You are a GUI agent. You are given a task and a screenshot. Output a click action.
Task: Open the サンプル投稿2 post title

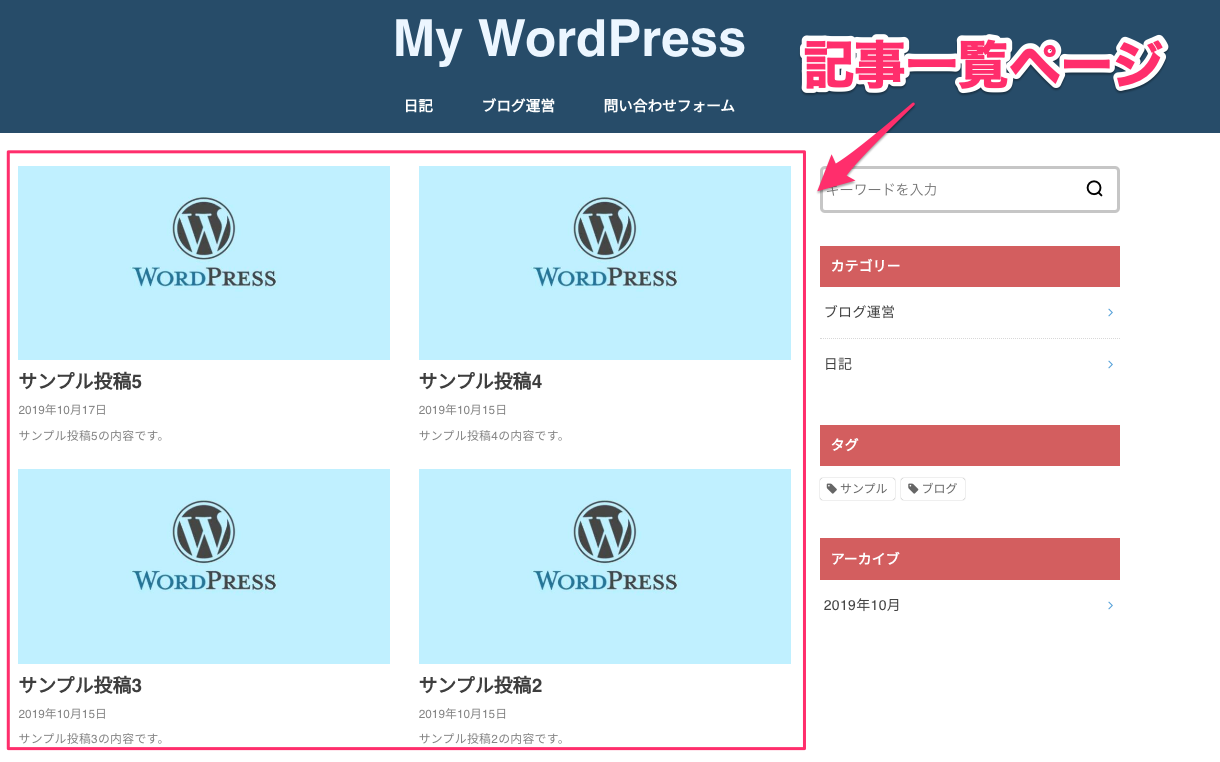(x=481, y=686)
